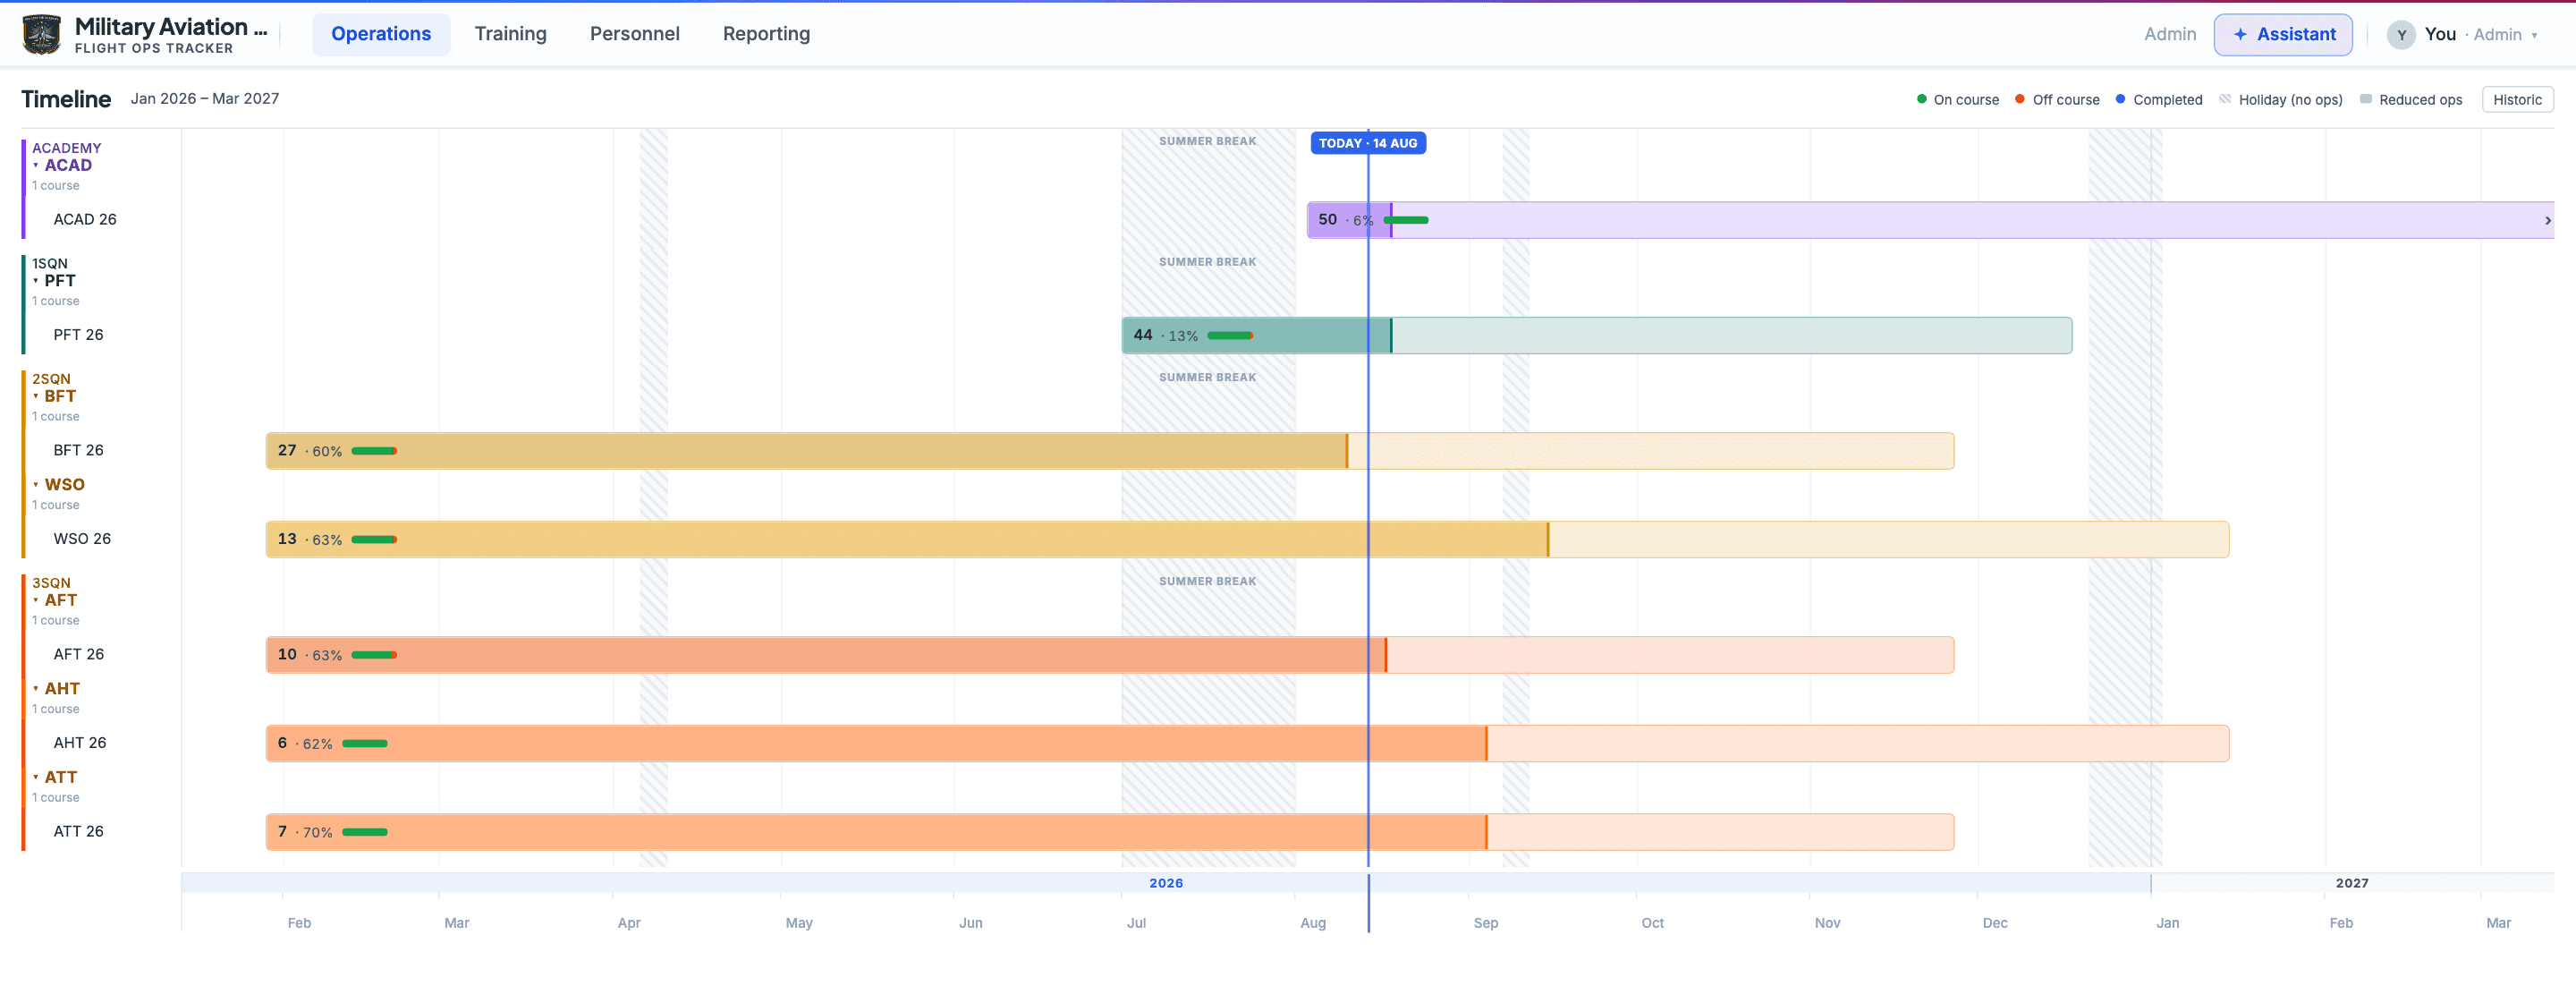Select the ATT 26 course row label
This screenshot has width=2576, height=986.
pyautogui.click(x=78, y=831)
